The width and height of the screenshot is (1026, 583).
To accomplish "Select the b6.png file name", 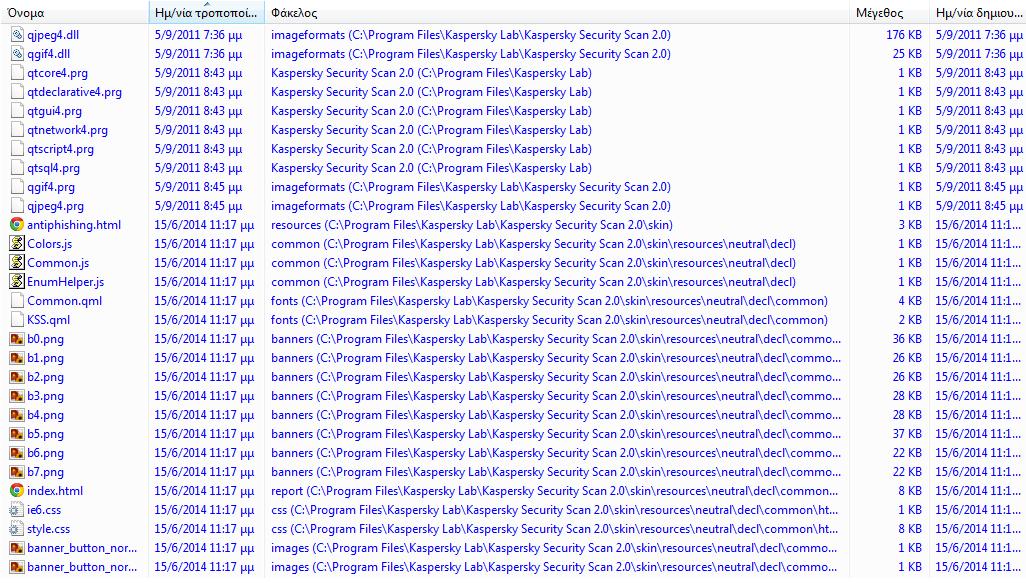I will [x=45, y=453].
